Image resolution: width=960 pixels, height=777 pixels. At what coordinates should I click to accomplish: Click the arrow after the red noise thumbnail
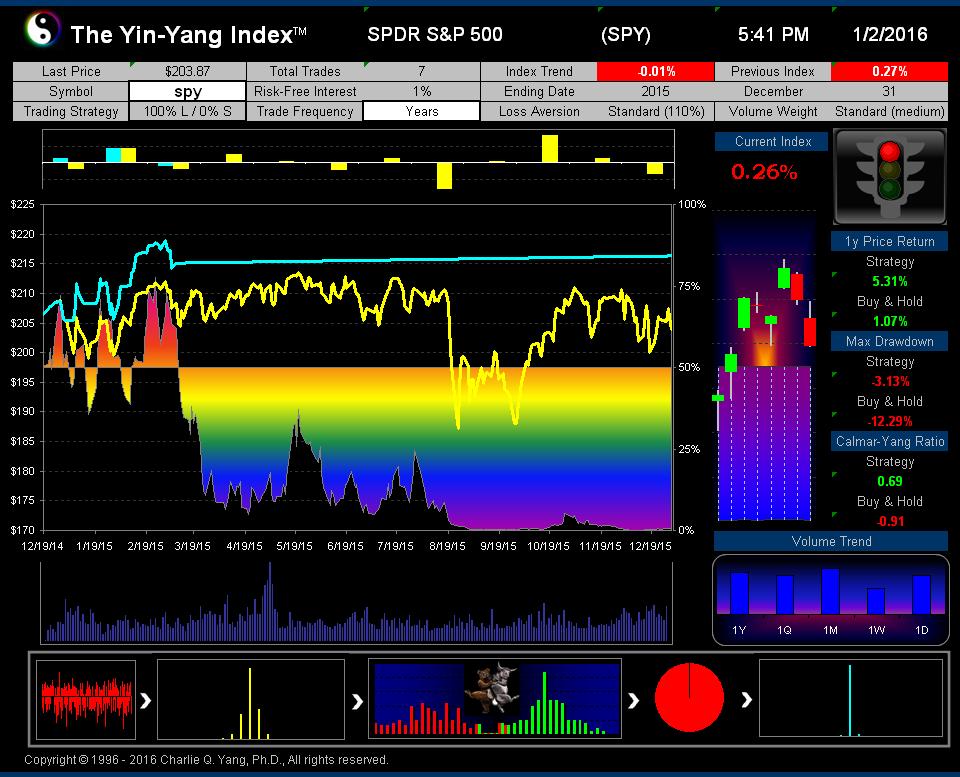tap(146, 700)
